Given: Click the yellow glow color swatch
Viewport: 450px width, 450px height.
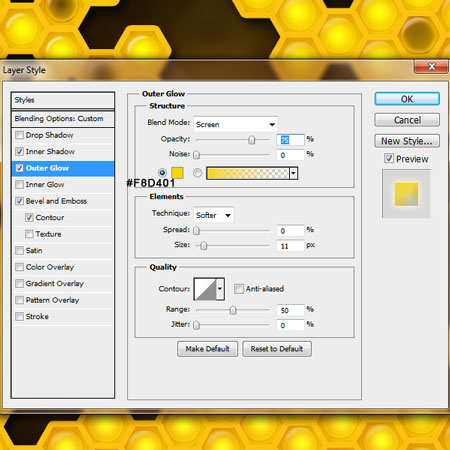Looking at the screenshot, I should (177, 173).
